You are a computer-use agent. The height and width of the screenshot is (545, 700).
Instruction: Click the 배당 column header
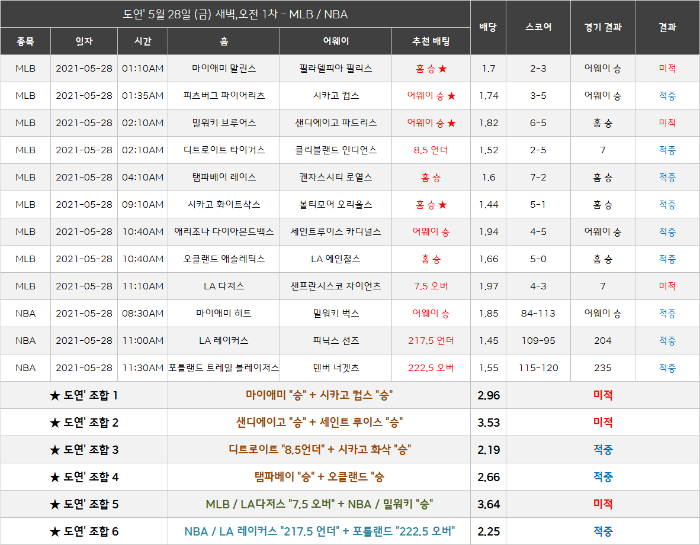(488, 27)
